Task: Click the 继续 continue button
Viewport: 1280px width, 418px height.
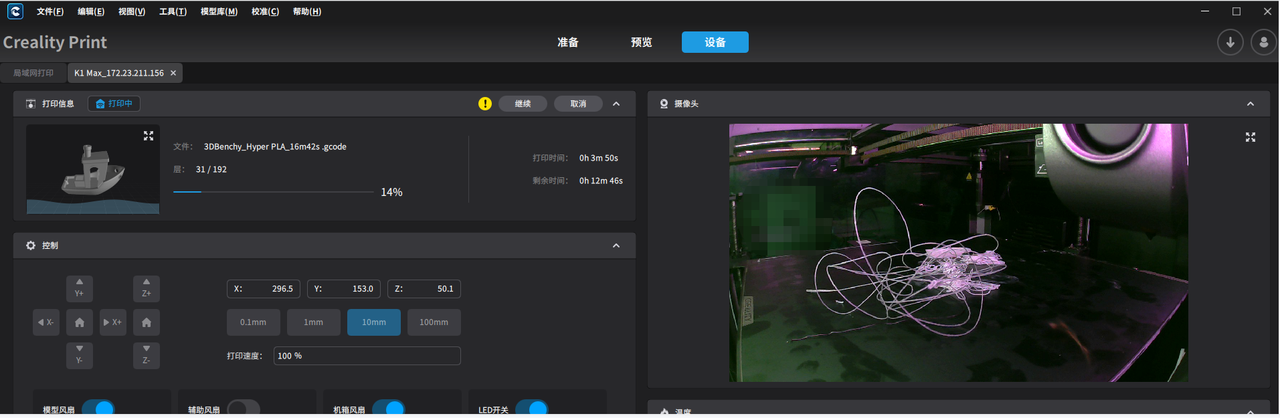Action: [x=522, y=103]
